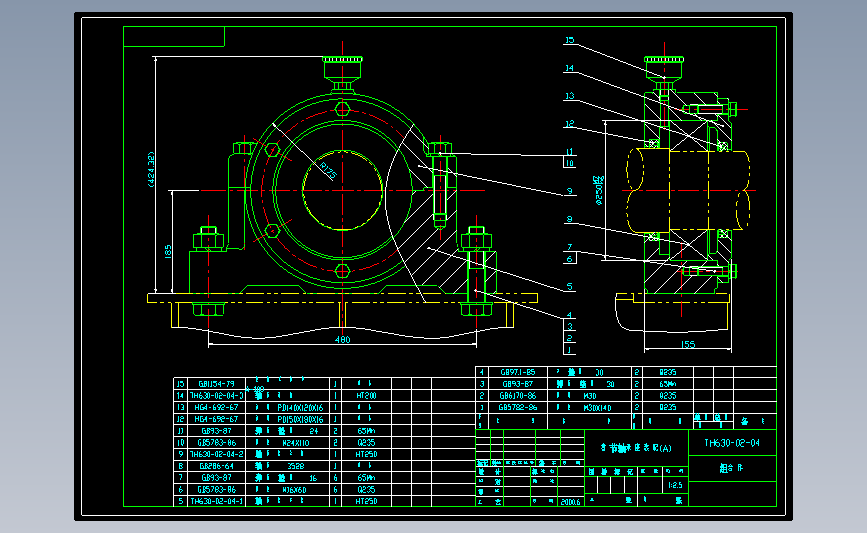Image resolution: width=867 pixels, height=533 pixels.
Task: Click the TH630-02-04-1 parts list cell
Action: (216, 501)
